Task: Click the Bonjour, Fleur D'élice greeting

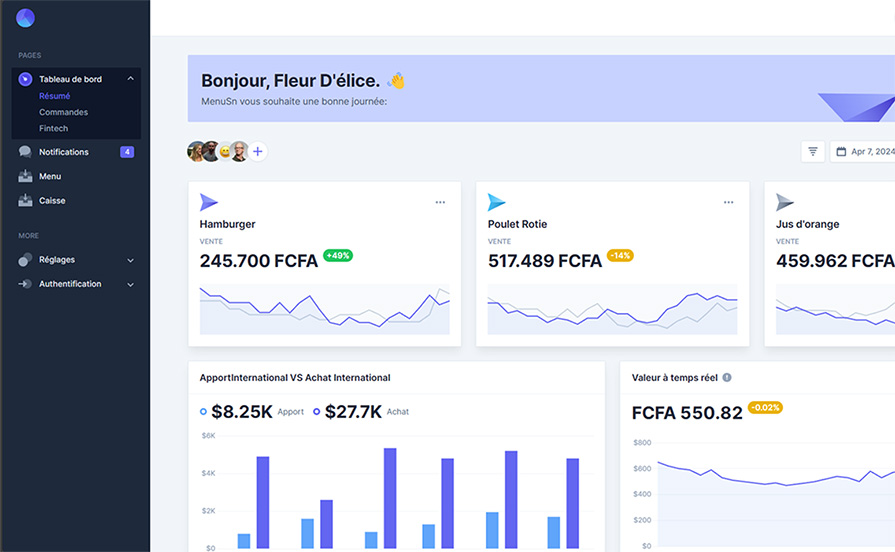Action: coord(290,80)
